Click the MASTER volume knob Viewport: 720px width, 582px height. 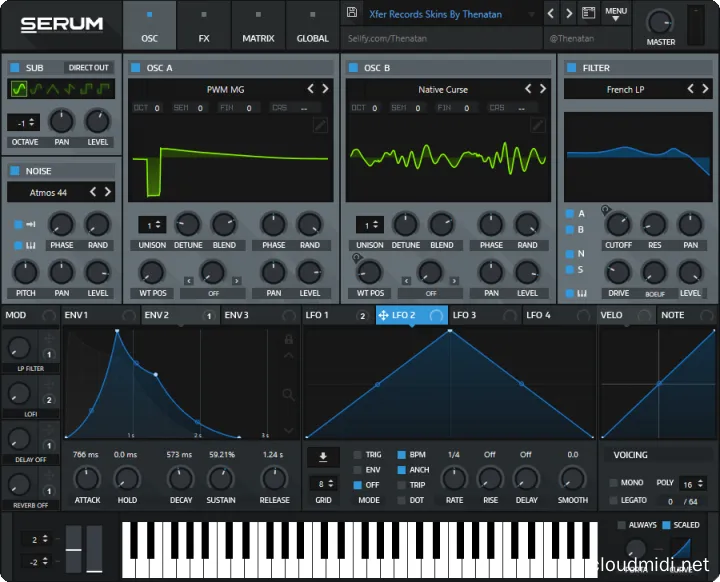tap(660, 22)
